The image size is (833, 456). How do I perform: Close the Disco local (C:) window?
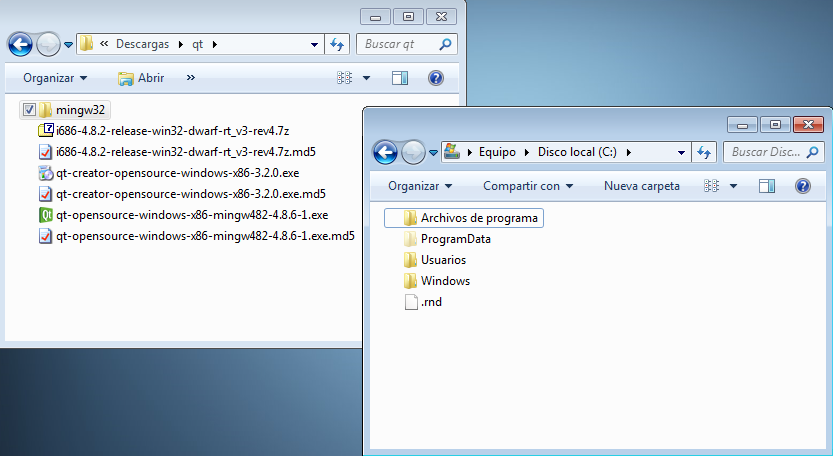coord(808,125)
